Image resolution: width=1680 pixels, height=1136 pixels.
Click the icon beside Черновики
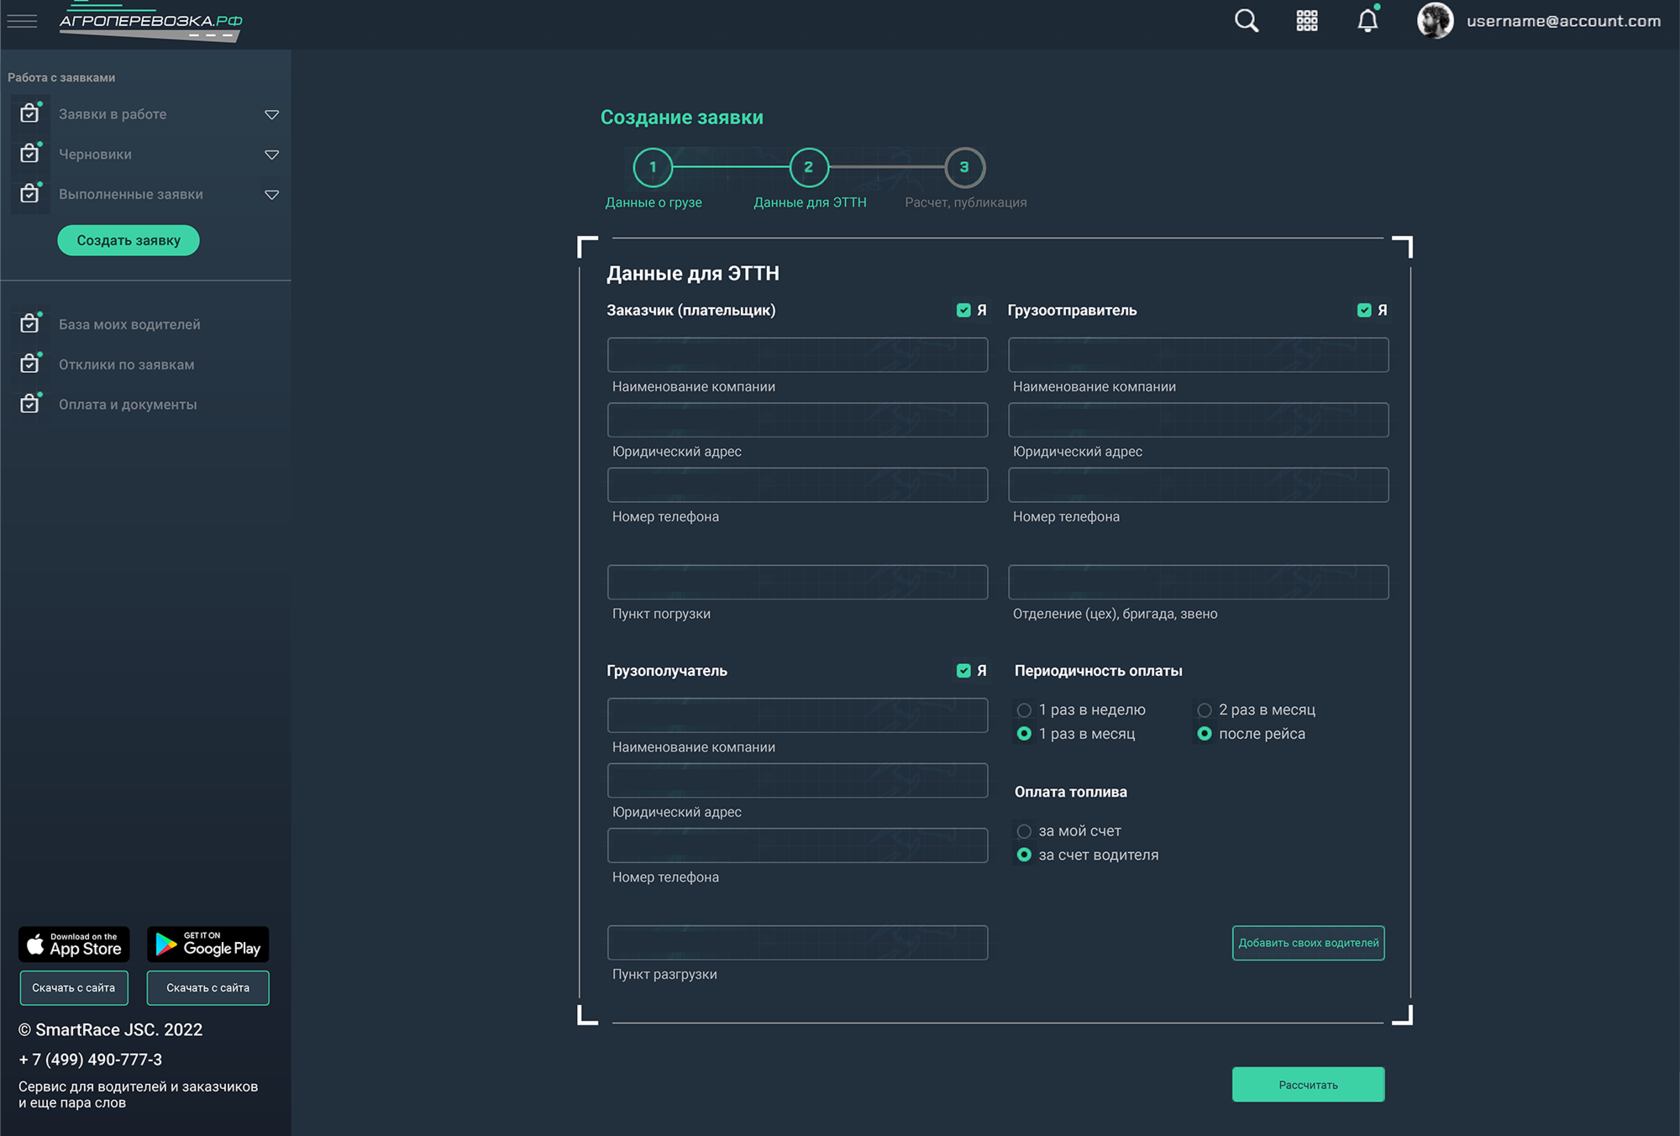(30, 153)
